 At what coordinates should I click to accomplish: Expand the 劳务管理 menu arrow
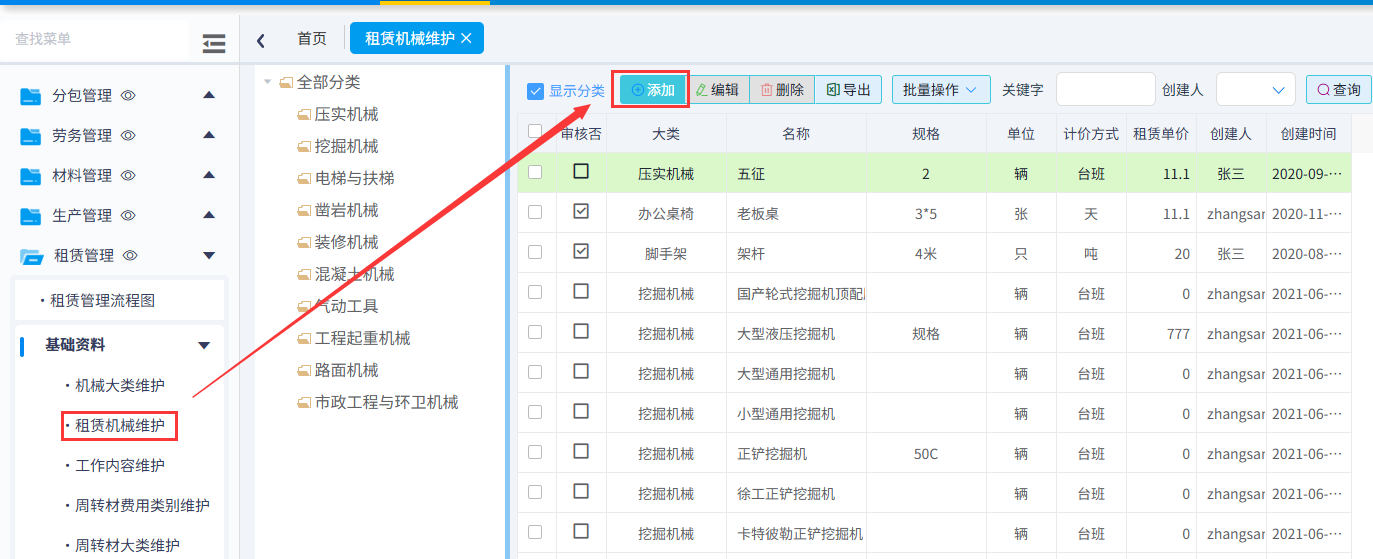click(x=209, y=135)
